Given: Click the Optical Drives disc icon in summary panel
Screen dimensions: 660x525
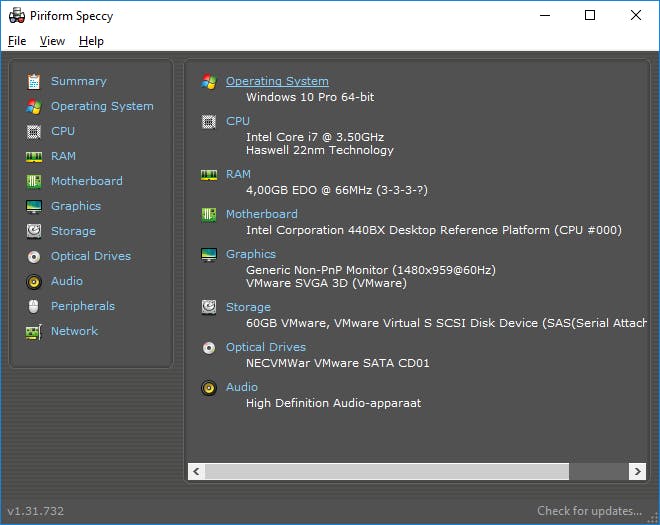Looking at the screenshot, I should [x=209, y=348].
